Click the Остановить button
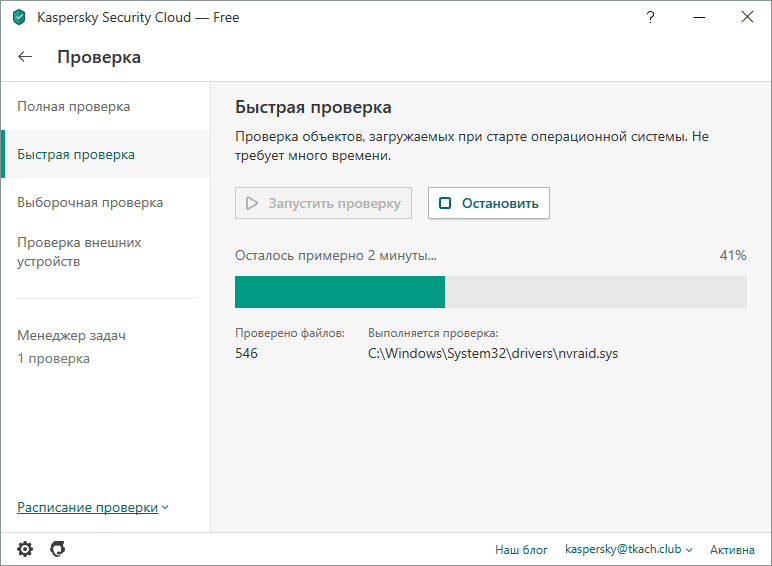The image size is (772, 566). [489, 203]
